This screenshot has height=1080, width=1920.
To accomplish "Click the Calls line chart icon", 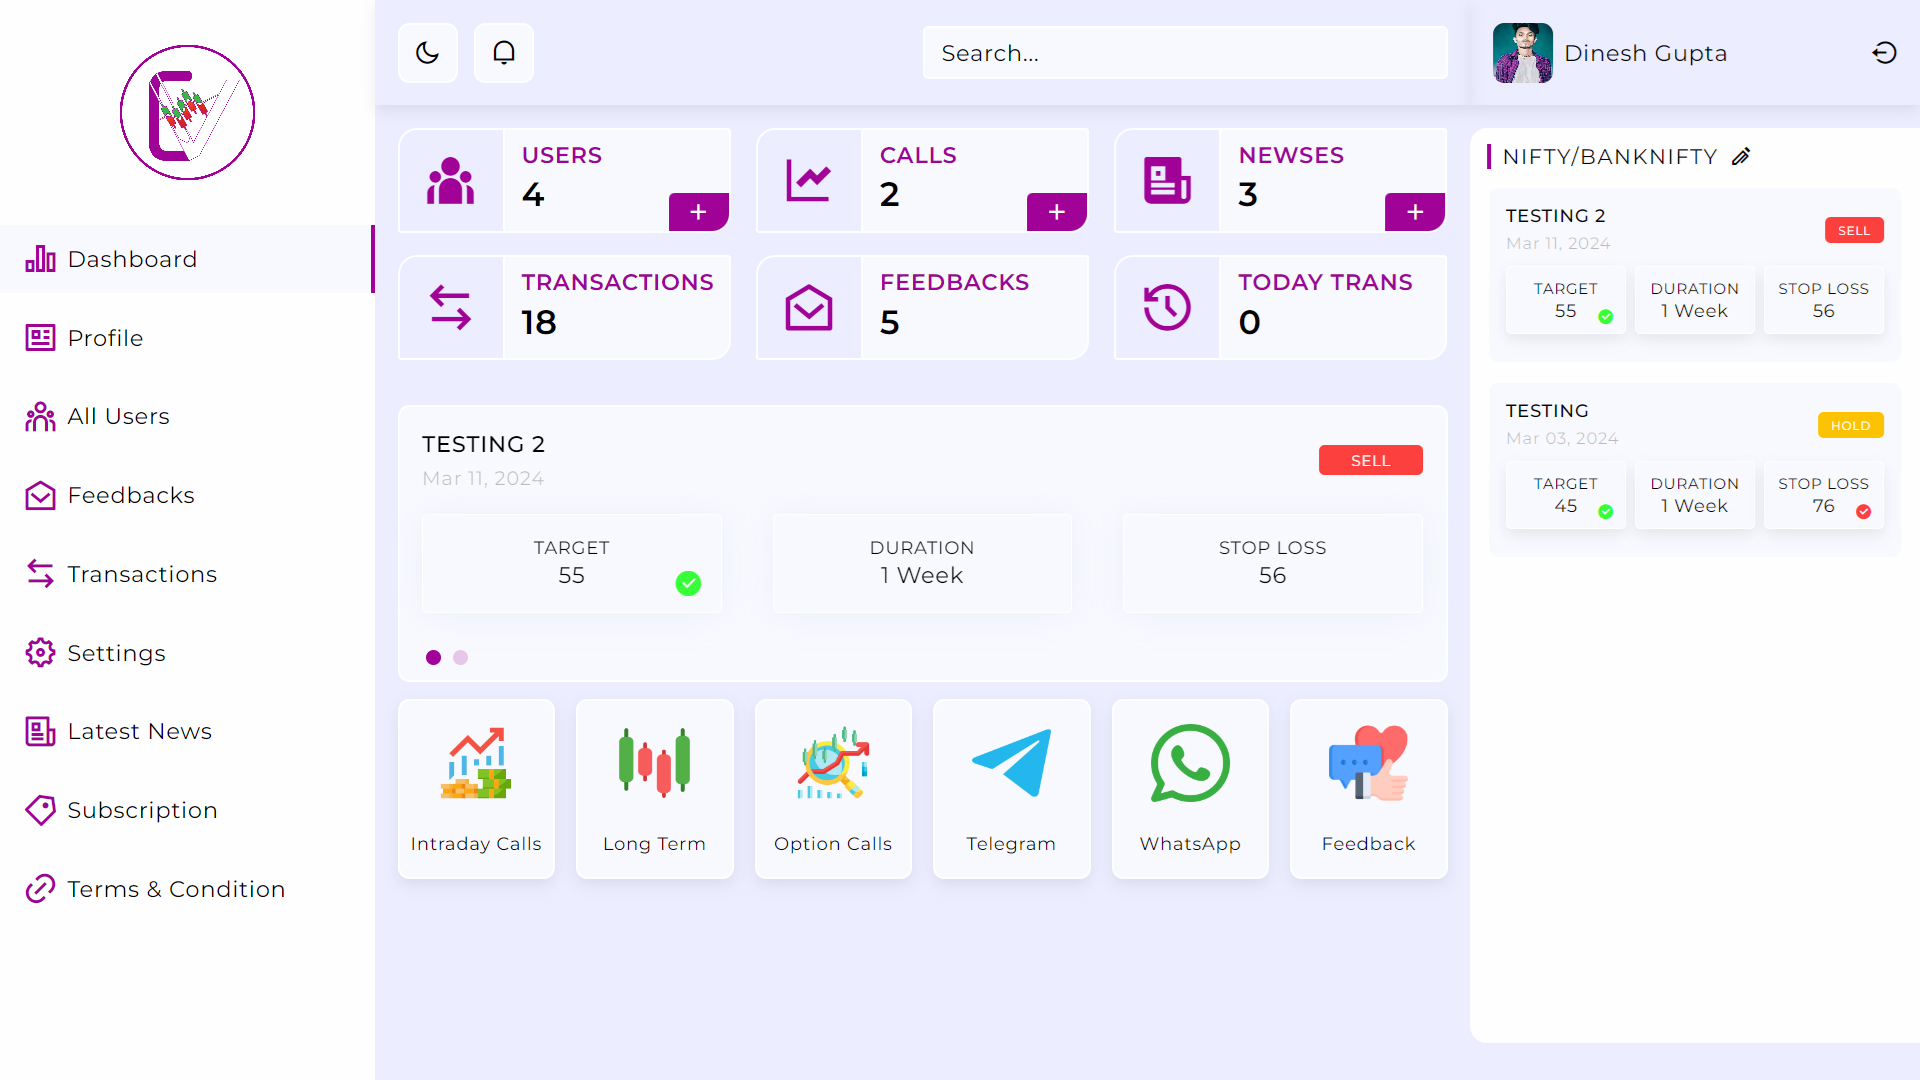I will pos(809,181).
